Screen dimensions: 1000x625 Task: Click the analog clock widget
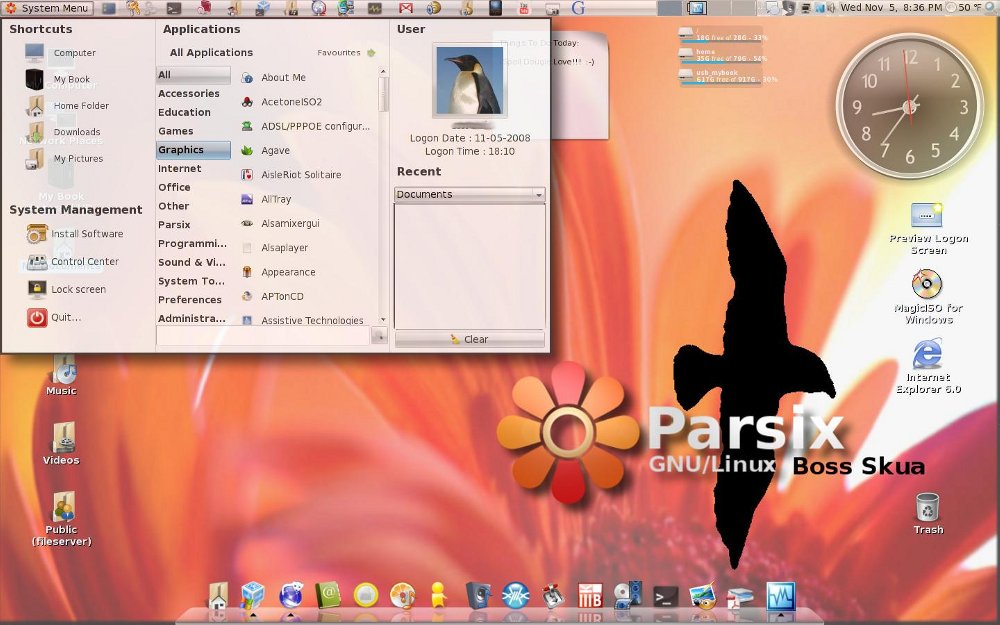[x=910, y=106]
